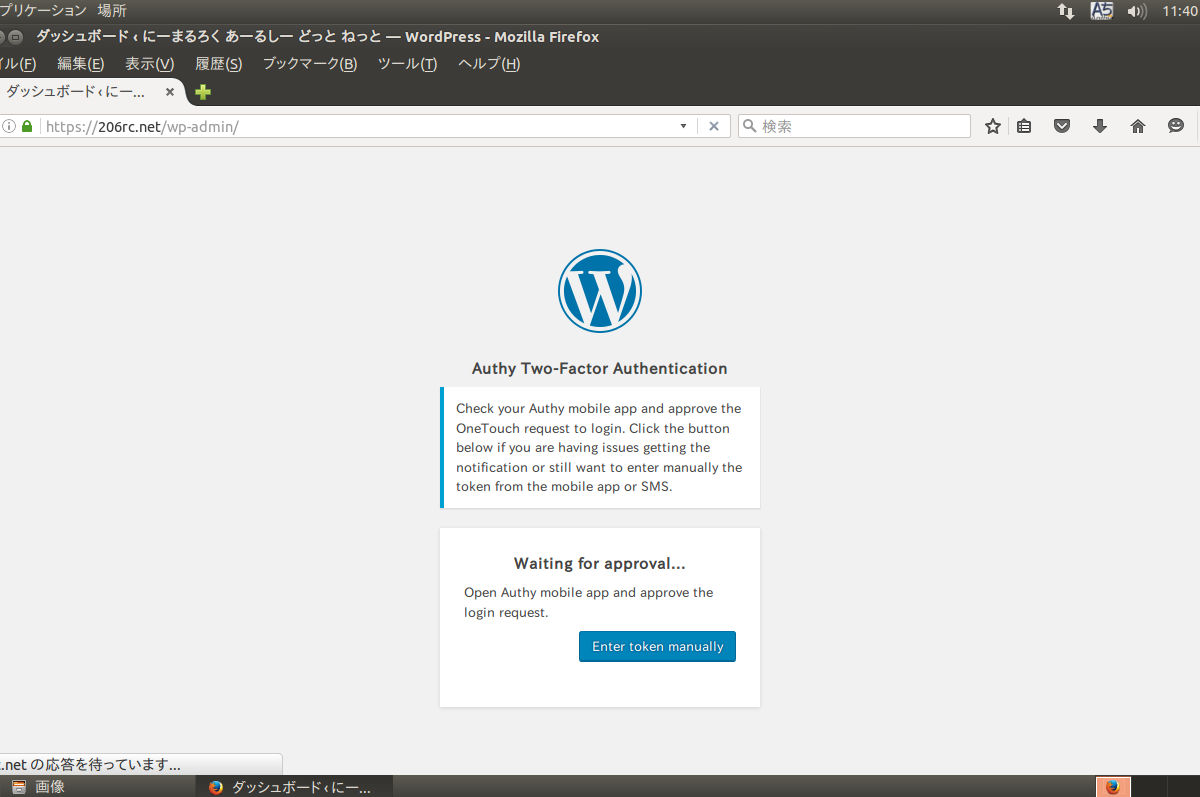This screenshot has height=797, width=1200.
Task: Bookmark this page with the star icon
Action: click(992, 126)
